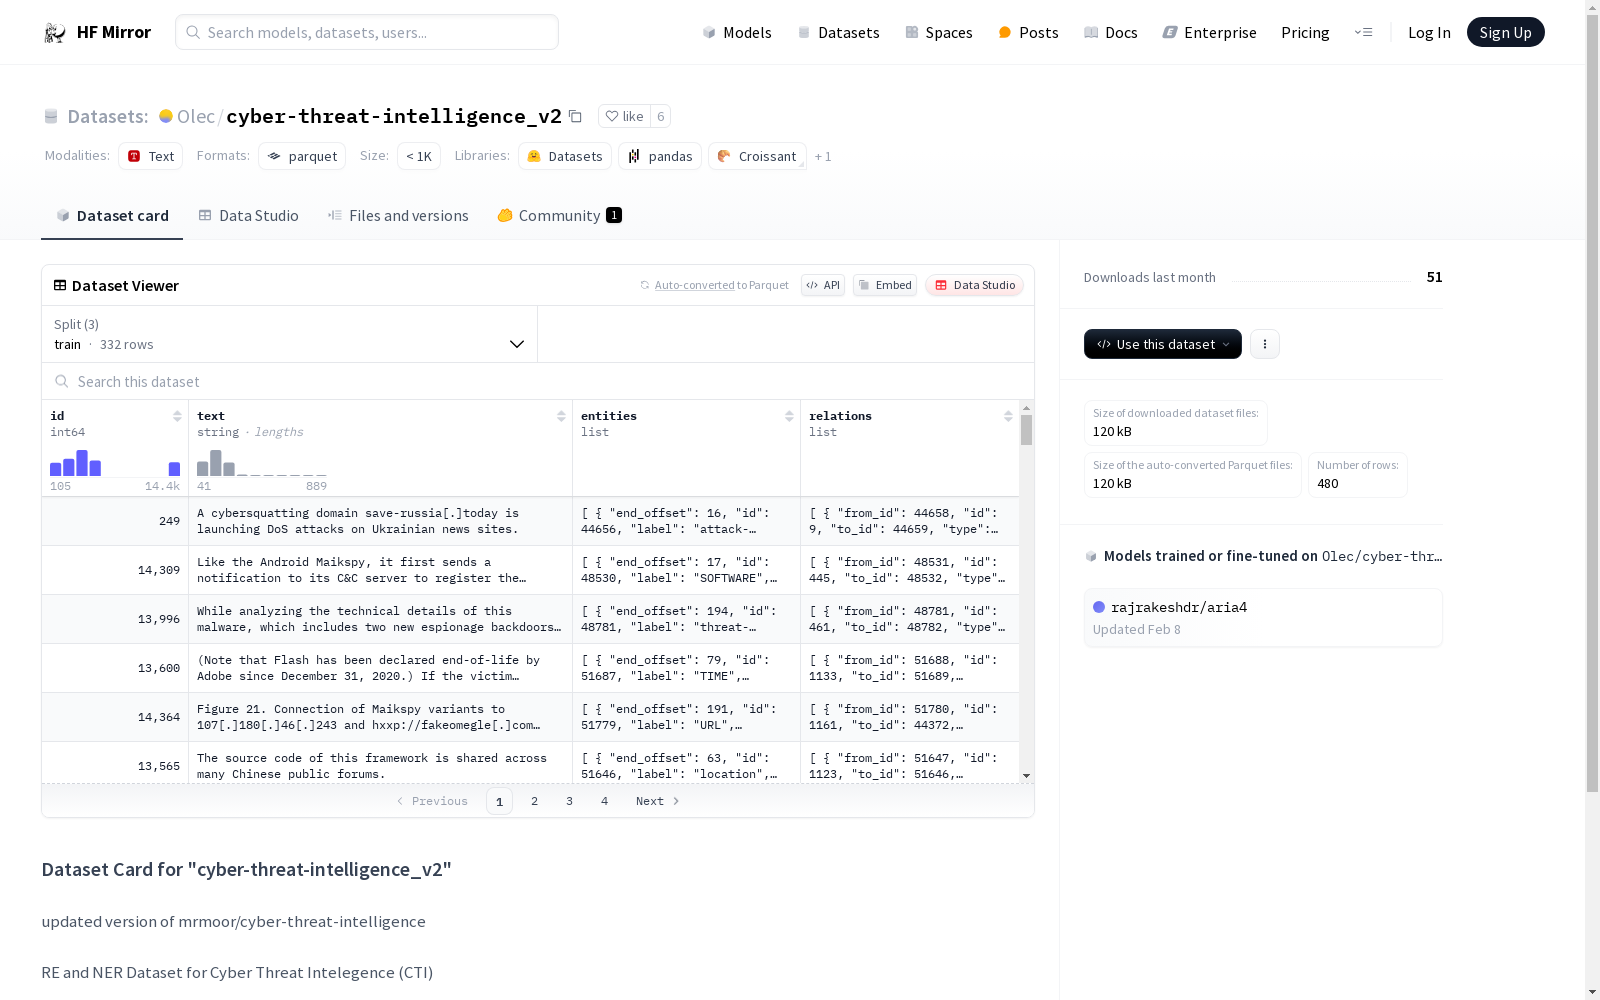Click the < 1K size tag
The width and height of the screenshot is (1600, 1000).
coord(419,156)
